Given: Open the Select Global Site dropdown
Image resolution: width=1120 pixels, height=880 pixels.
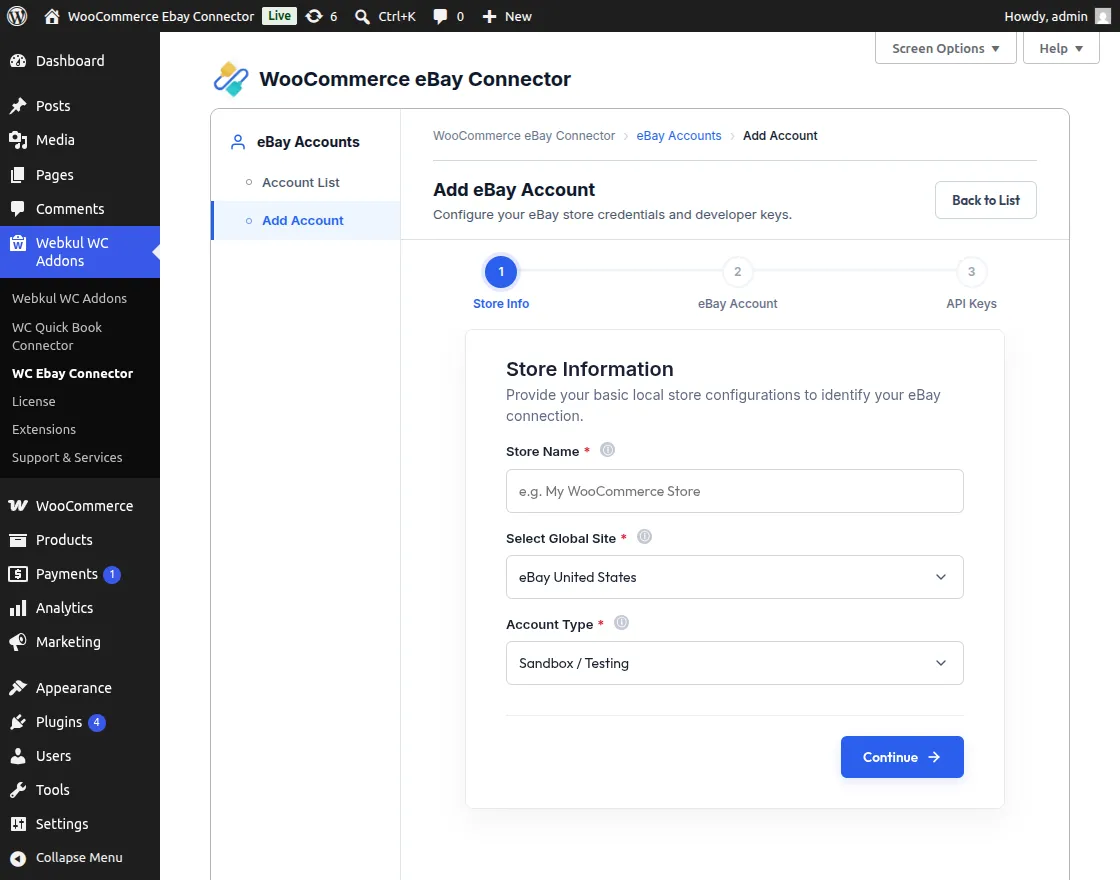Looking at the screenshot, I should point(734,577).
